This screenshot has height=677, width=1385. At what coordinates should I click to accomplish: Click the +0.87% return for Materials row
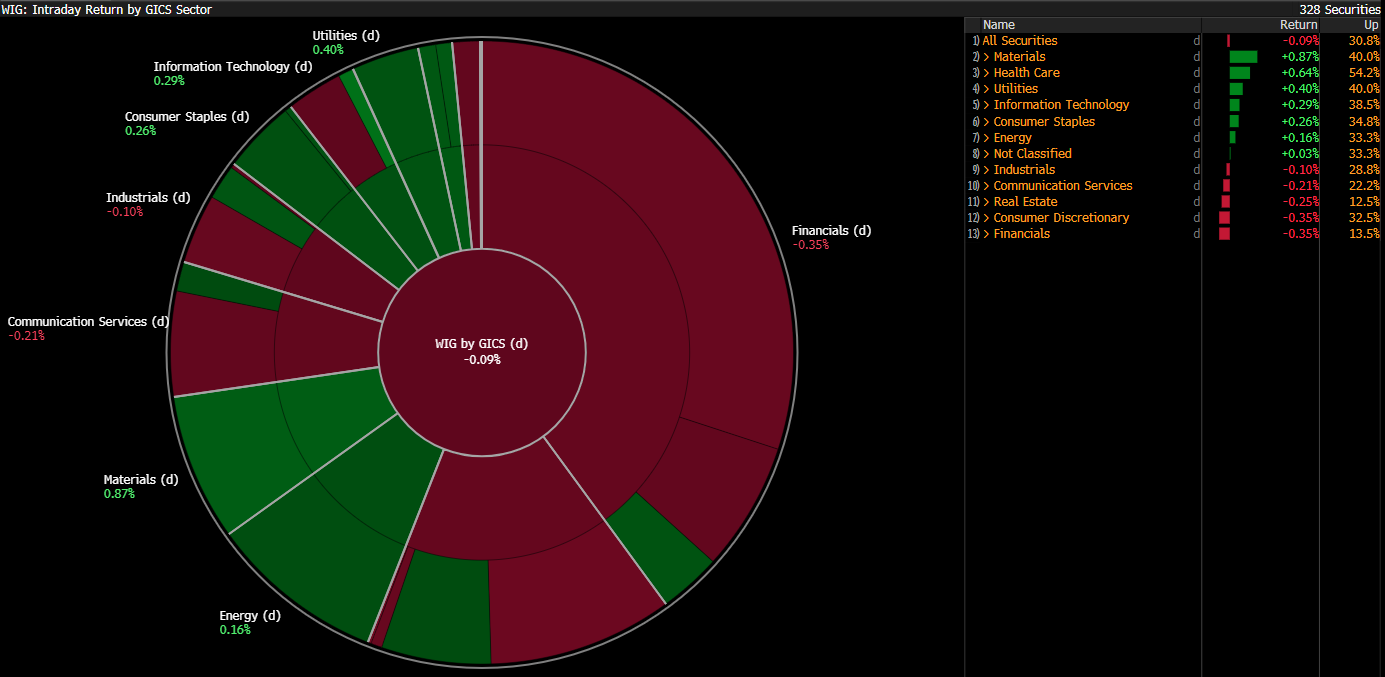[x=1300, y=57]
